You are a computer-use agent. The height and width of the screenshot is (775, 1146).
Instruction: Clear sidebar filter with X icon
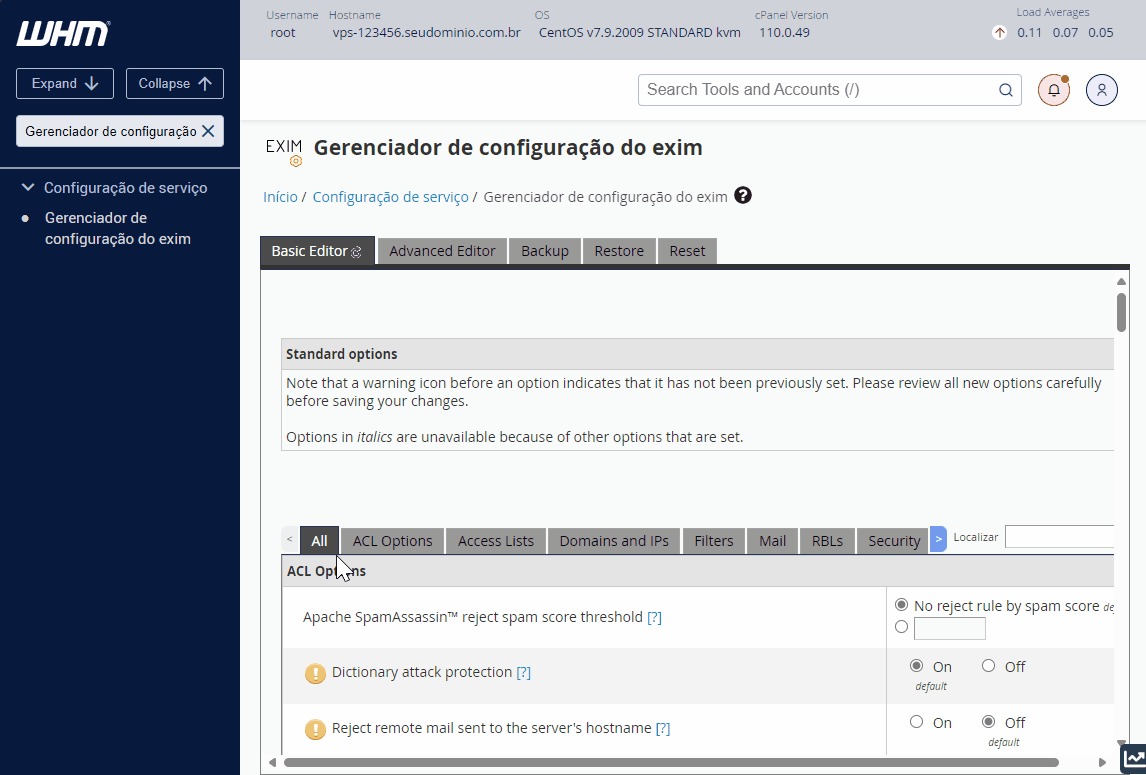208,131
